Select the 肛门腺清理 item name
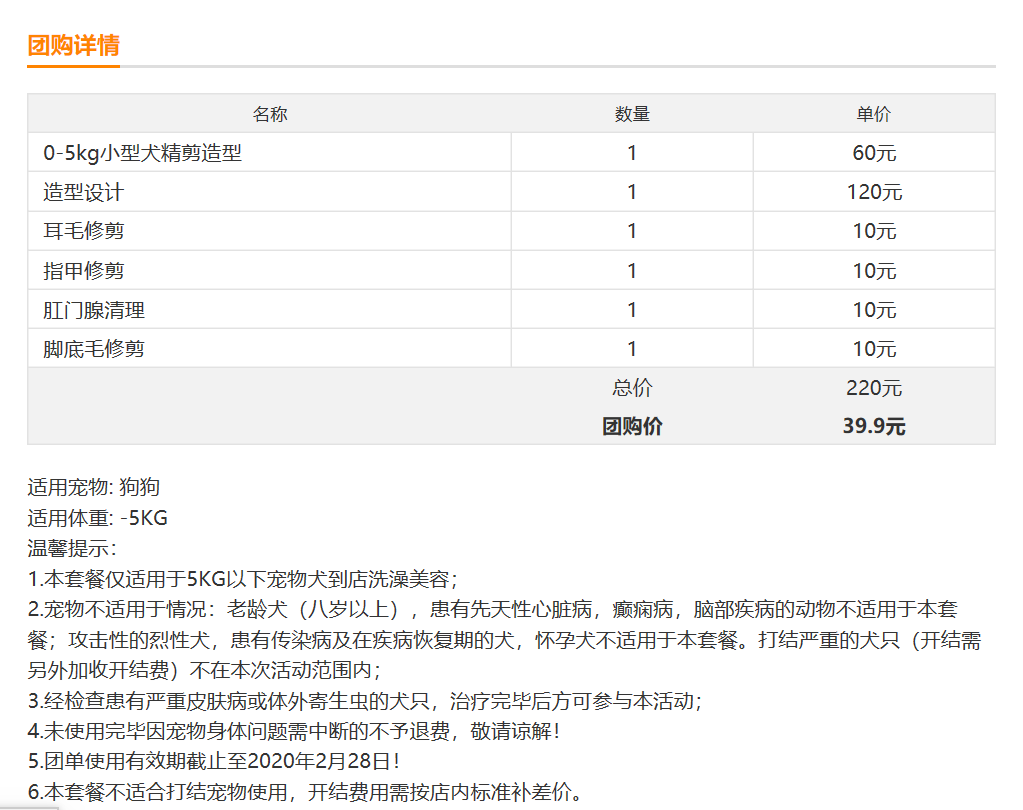 click(94, 310)
